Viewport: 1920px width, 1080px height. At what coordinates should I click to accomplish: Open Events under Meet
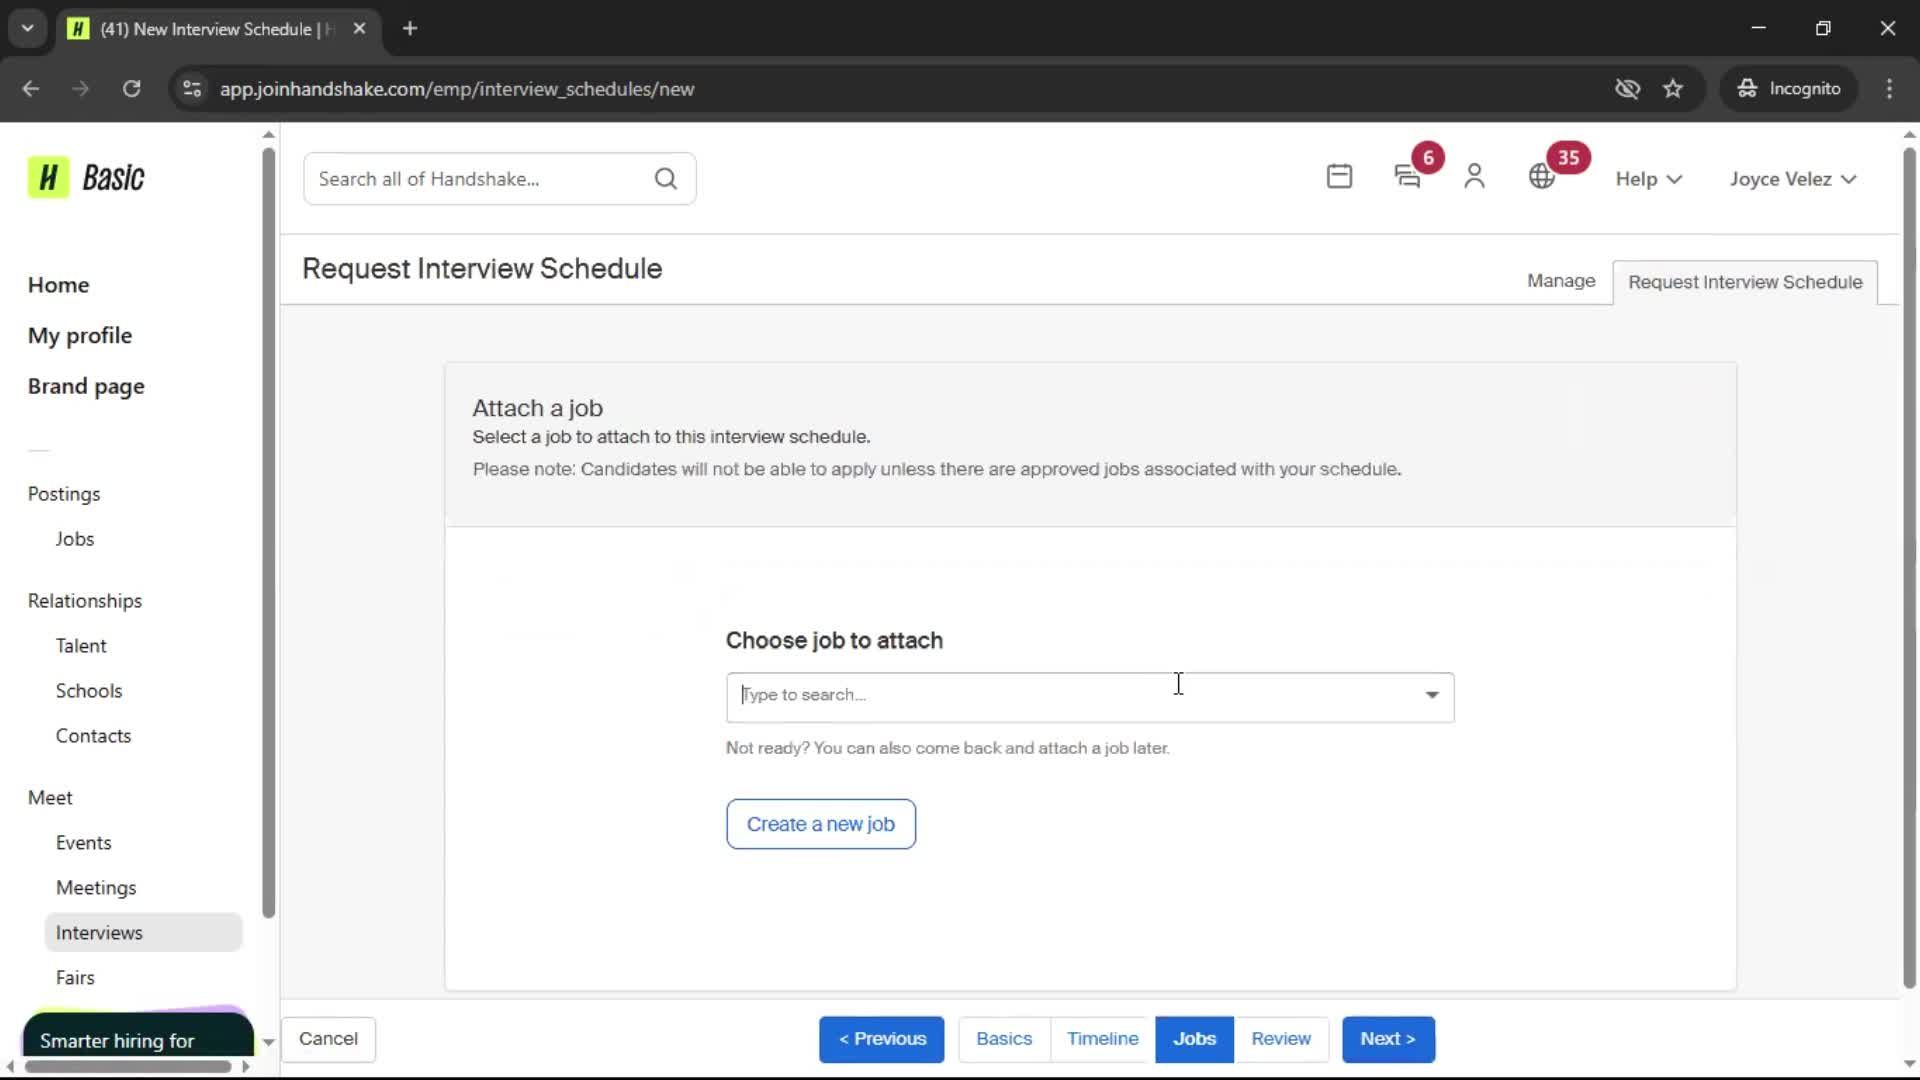tap(83, 843)
